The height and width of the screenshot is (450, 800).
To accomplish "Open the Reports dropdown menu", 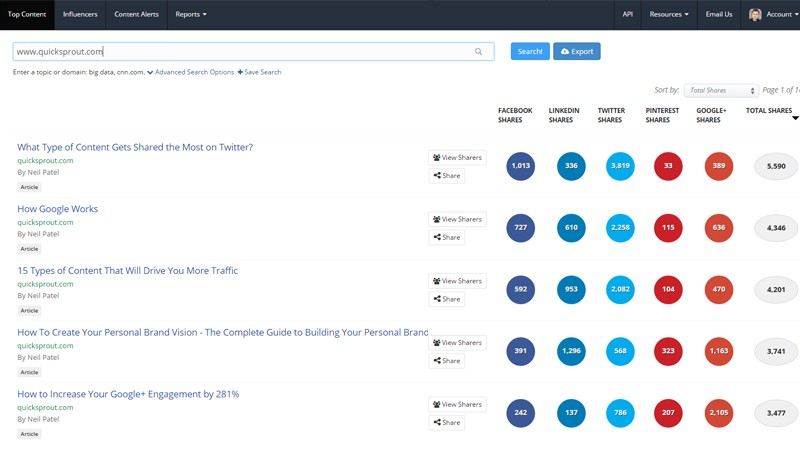I will click(x=191, y=14).
